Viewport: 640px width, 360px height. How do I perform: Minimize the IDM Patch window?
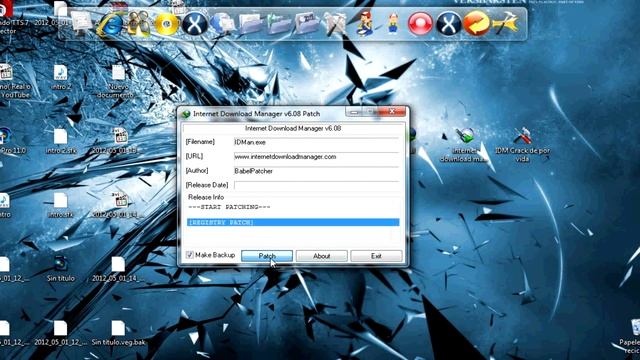(x=354, y=111)
